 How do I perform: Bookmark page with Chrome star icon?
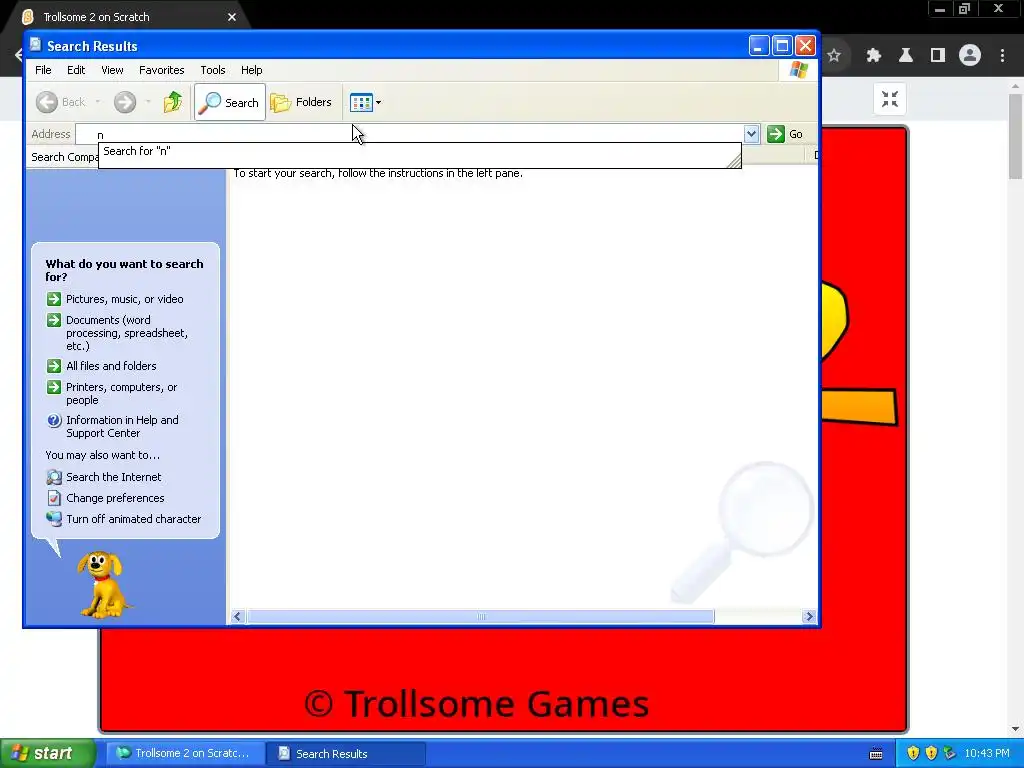[x=834, y=56]
